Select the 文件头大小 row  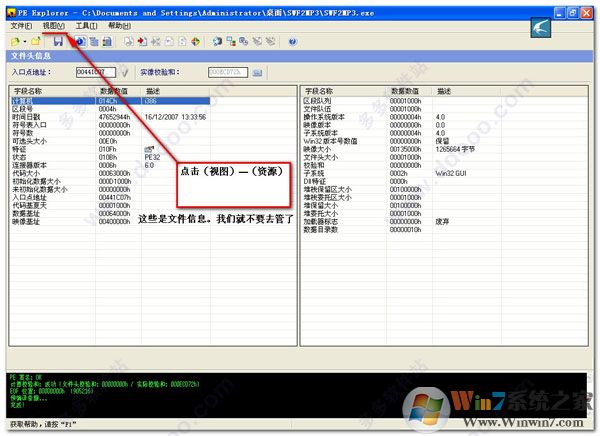pyautogui.click(x=401, y=157)
